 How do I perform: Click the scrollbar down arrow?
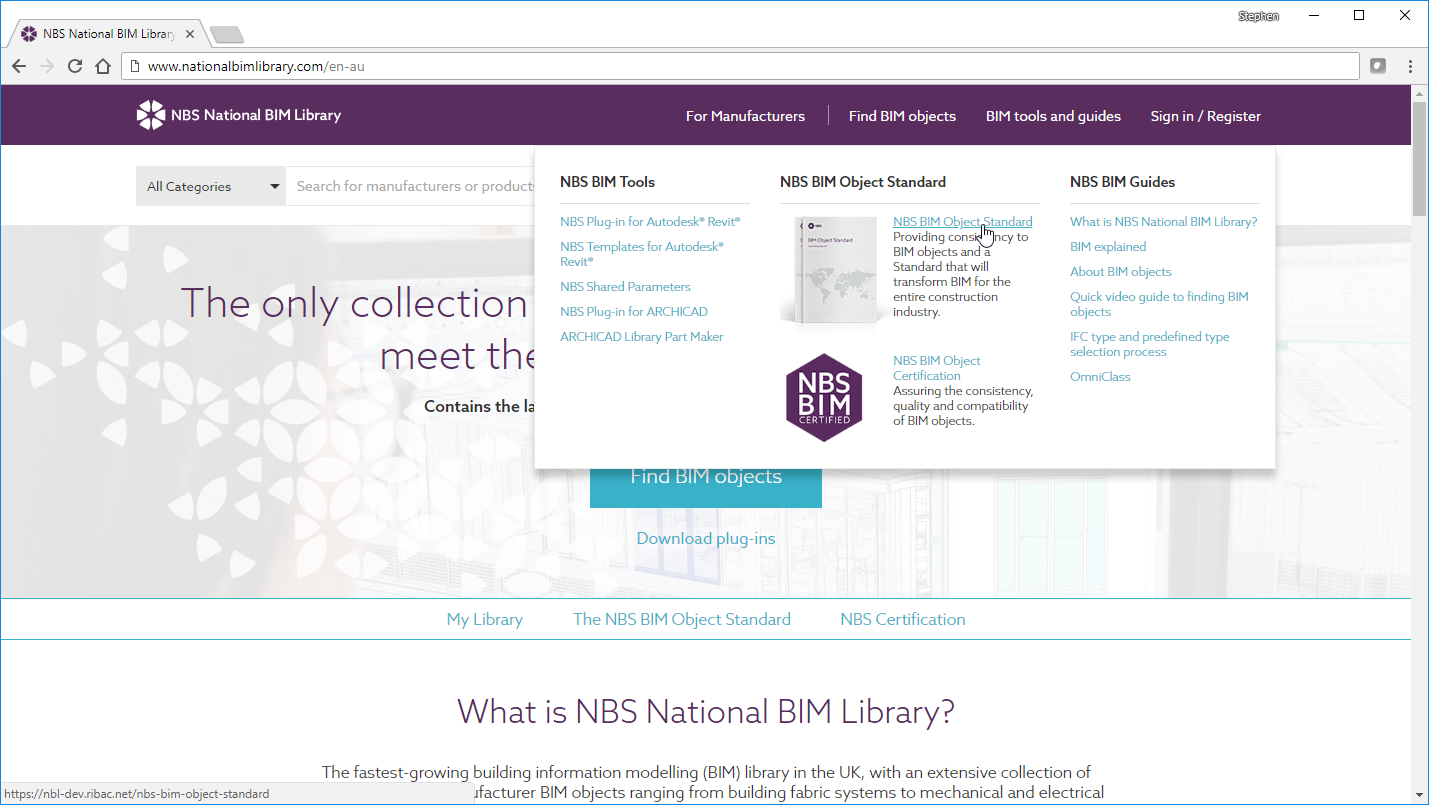(1419, 795)
